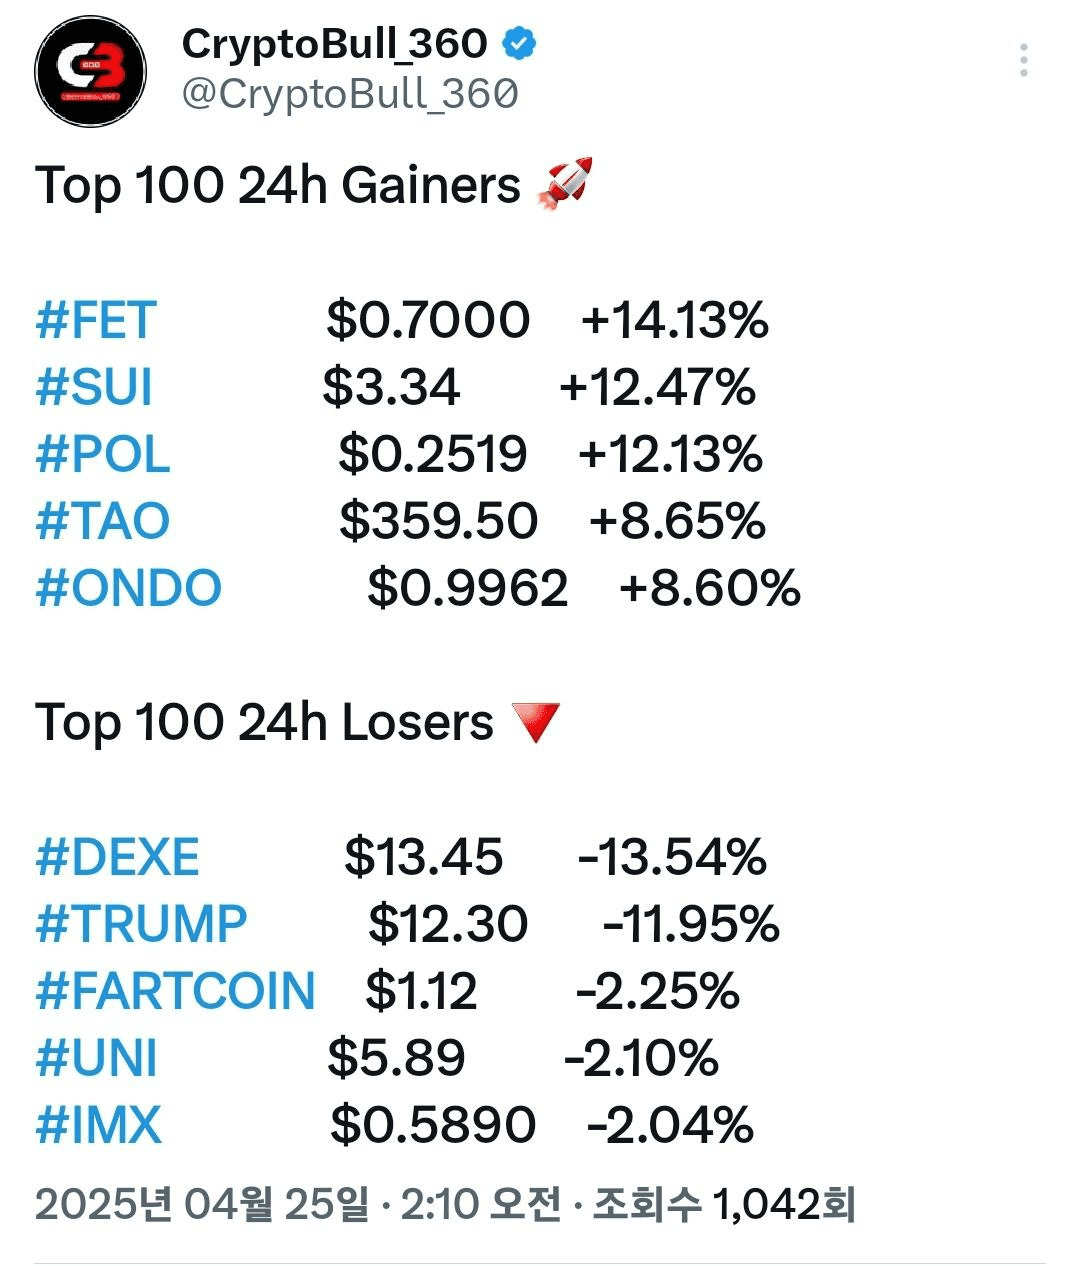Select the #TAO hashtag
This screenshot has height=1266, width=1080.
tap(102, 521)
